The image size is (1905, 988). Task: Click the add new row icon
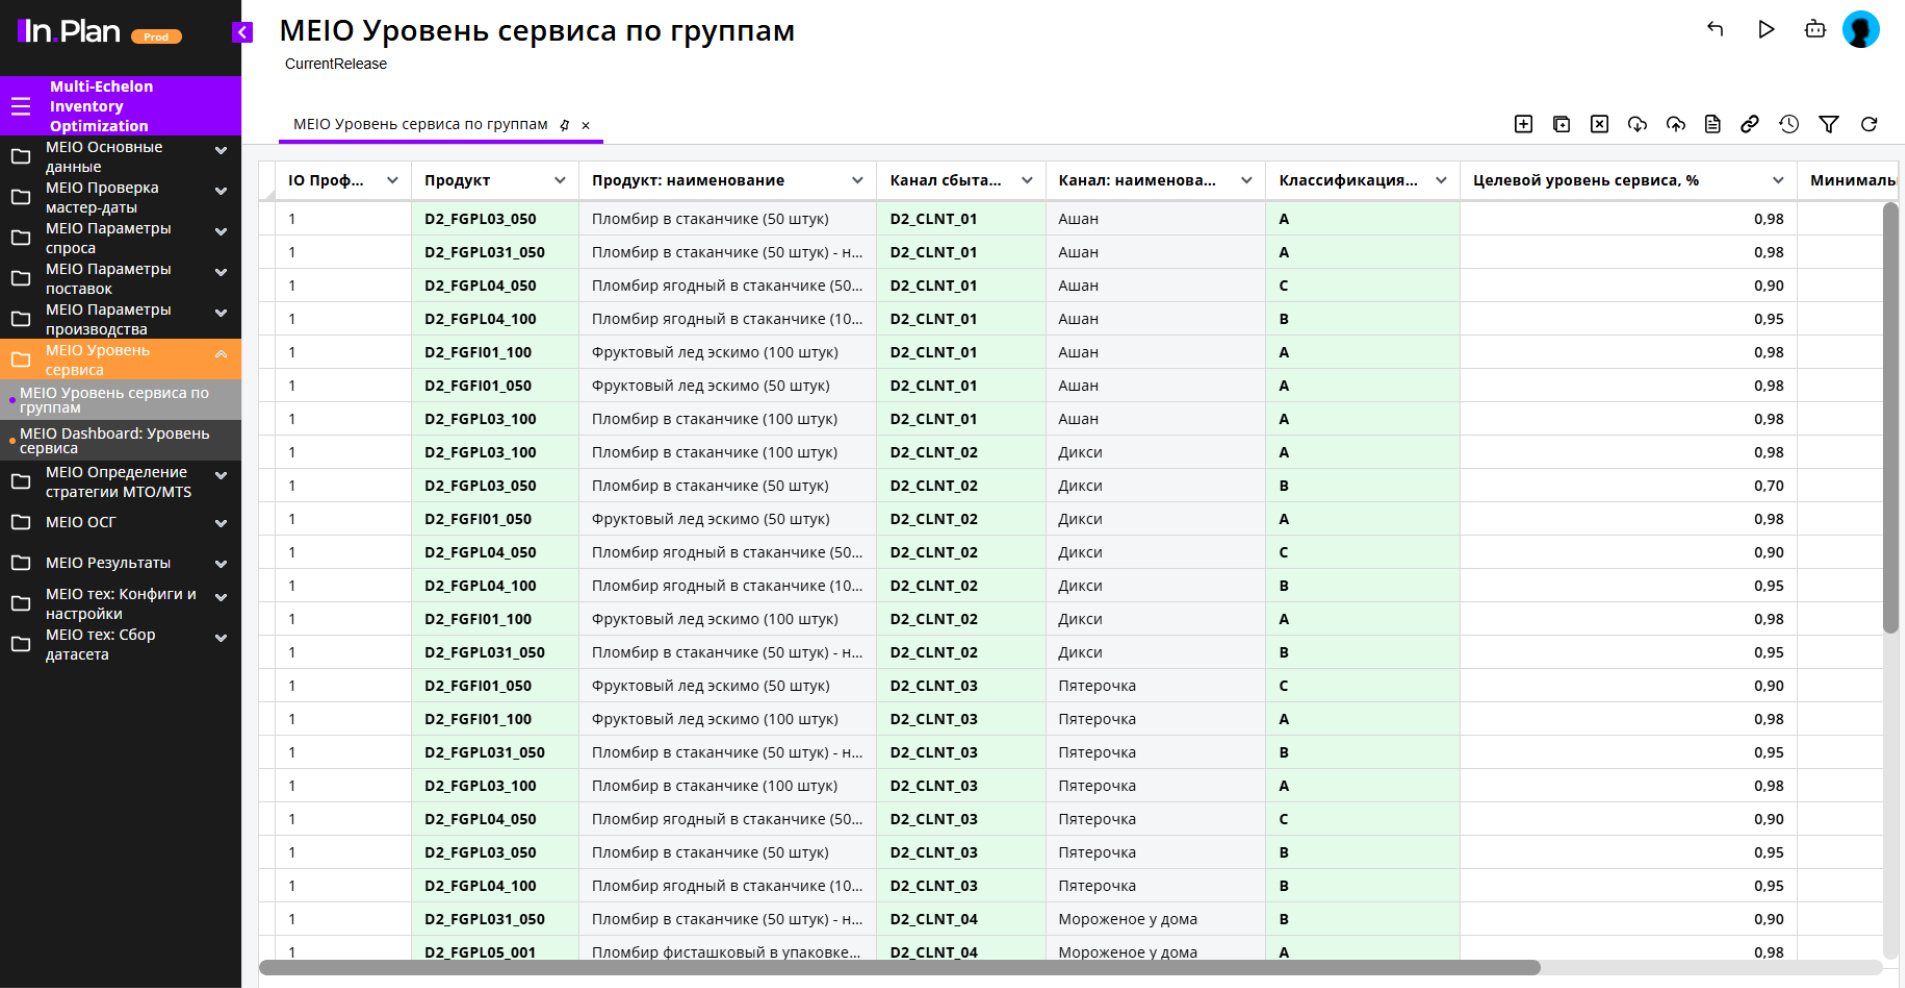(1523, 124)
